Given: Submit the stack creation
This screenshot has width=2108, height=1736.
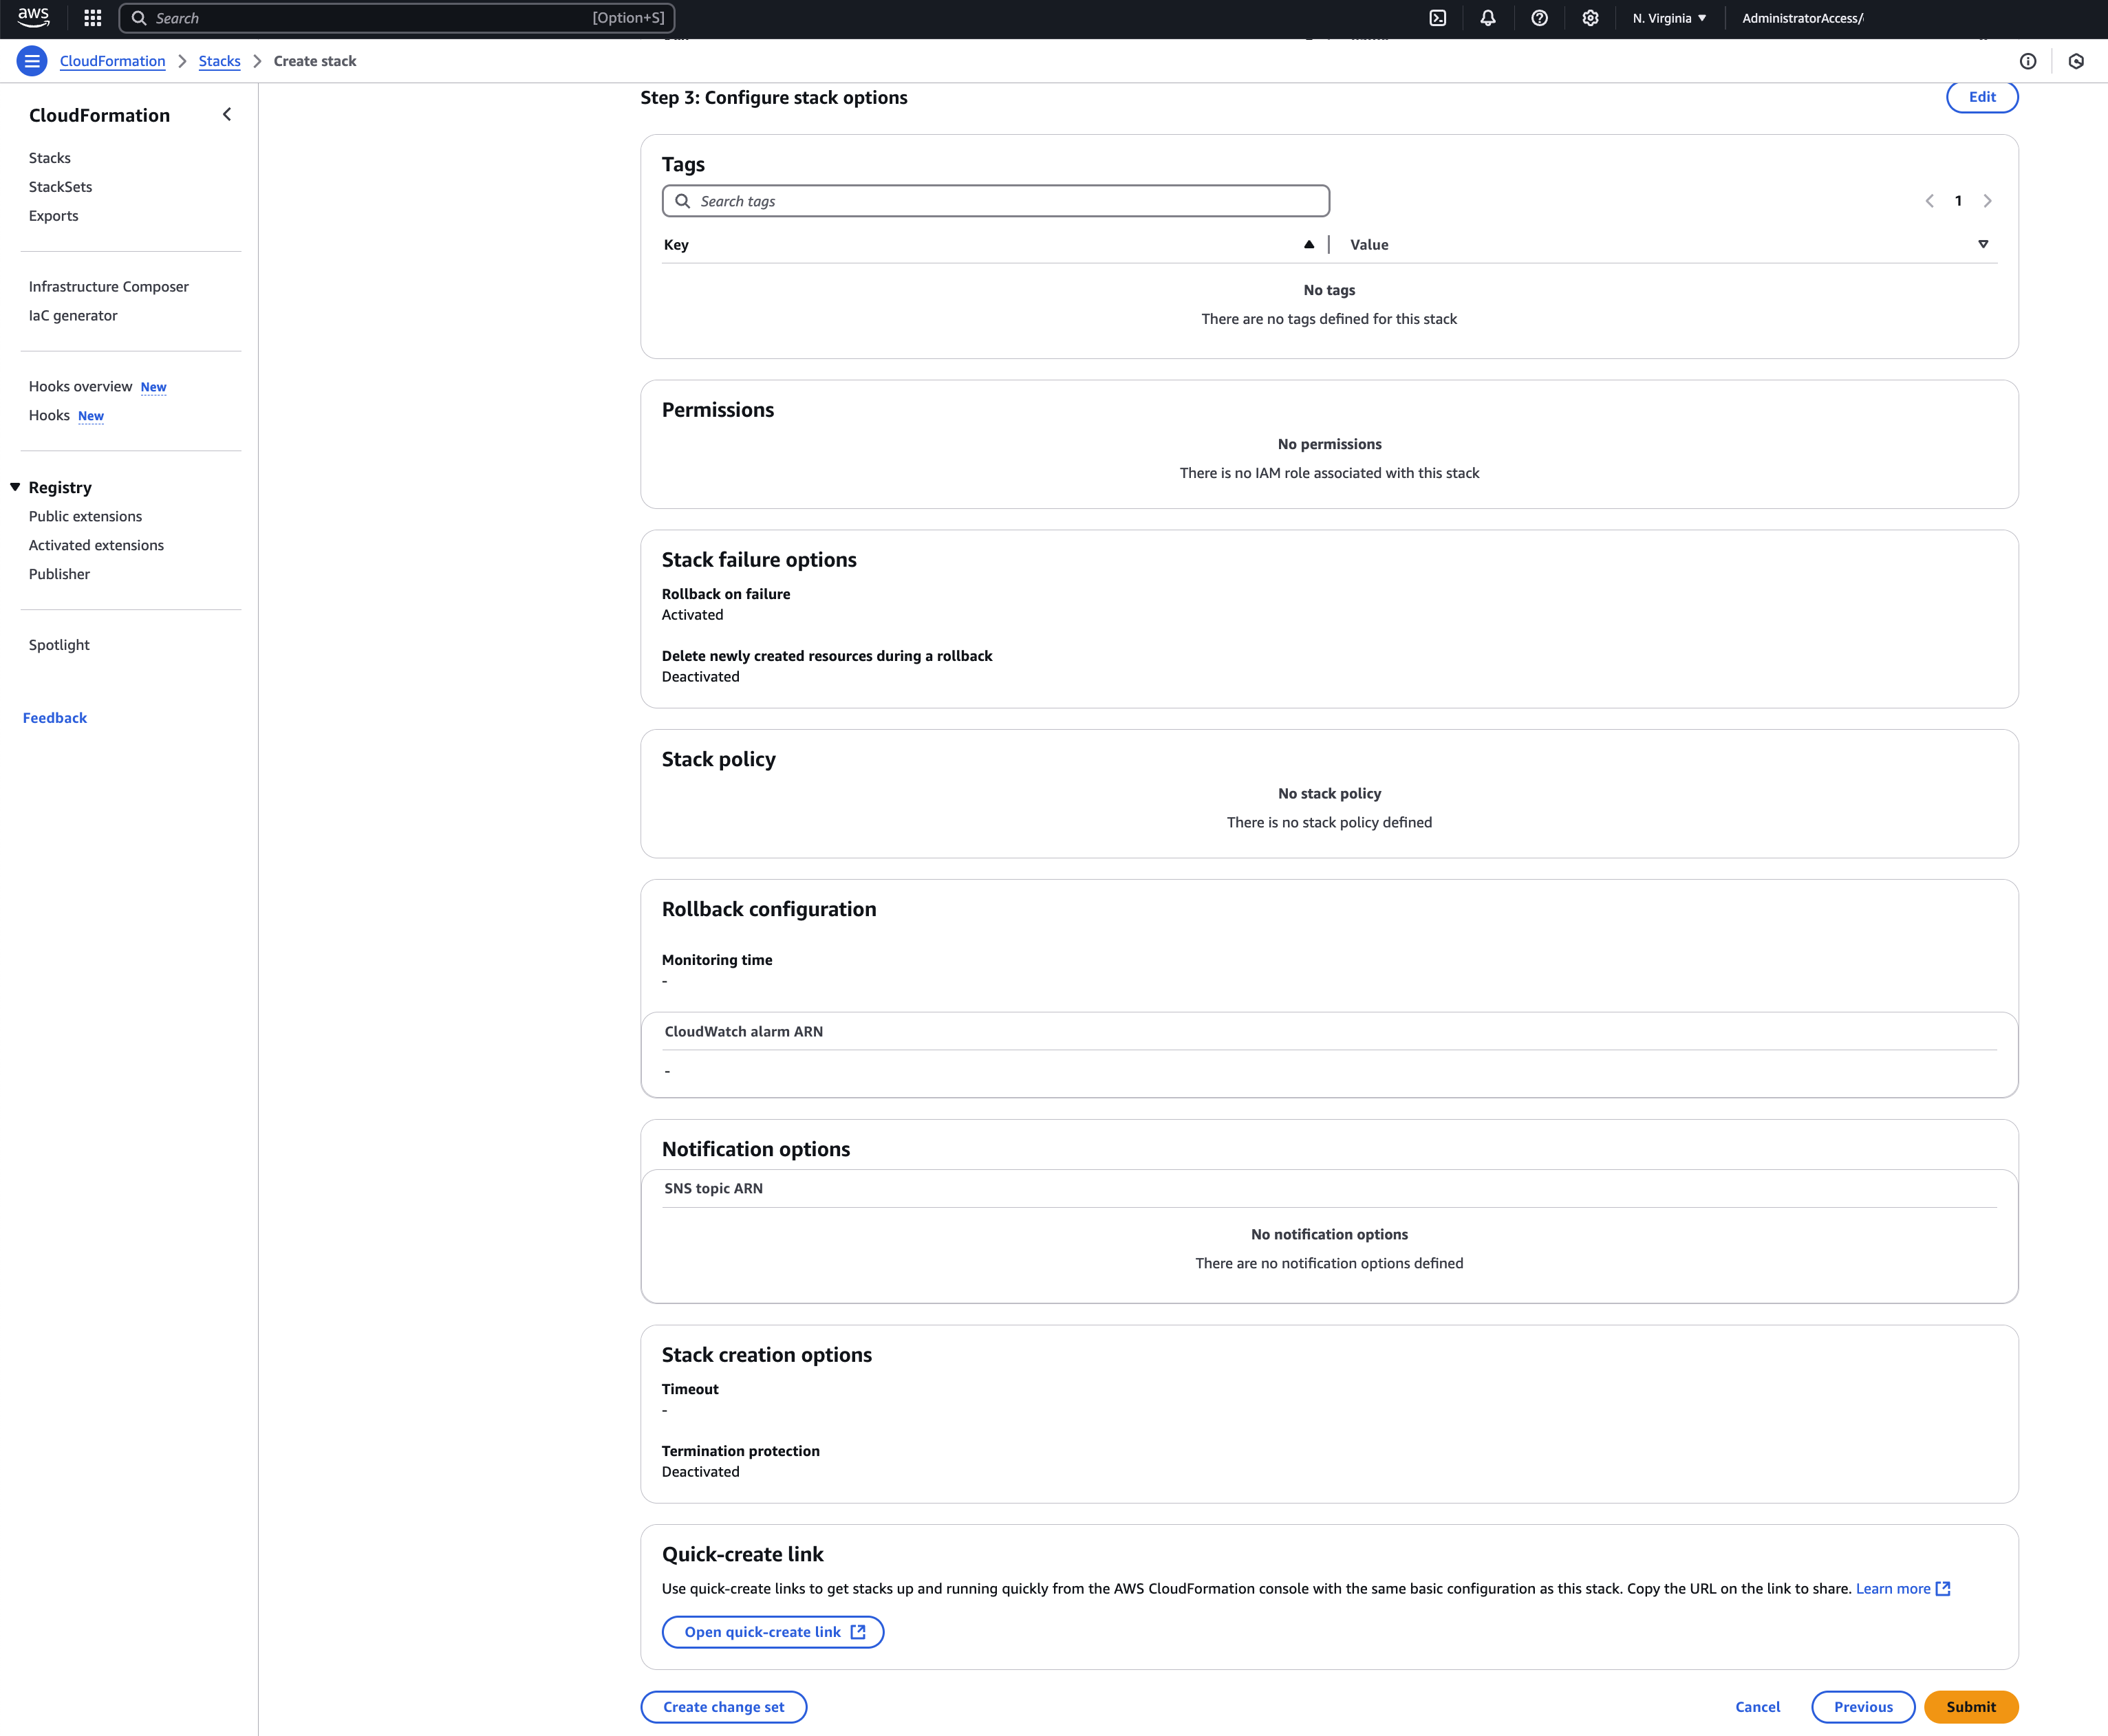Looking at the screenshot, I should pyautogui.click(x=1971, y=1707).
